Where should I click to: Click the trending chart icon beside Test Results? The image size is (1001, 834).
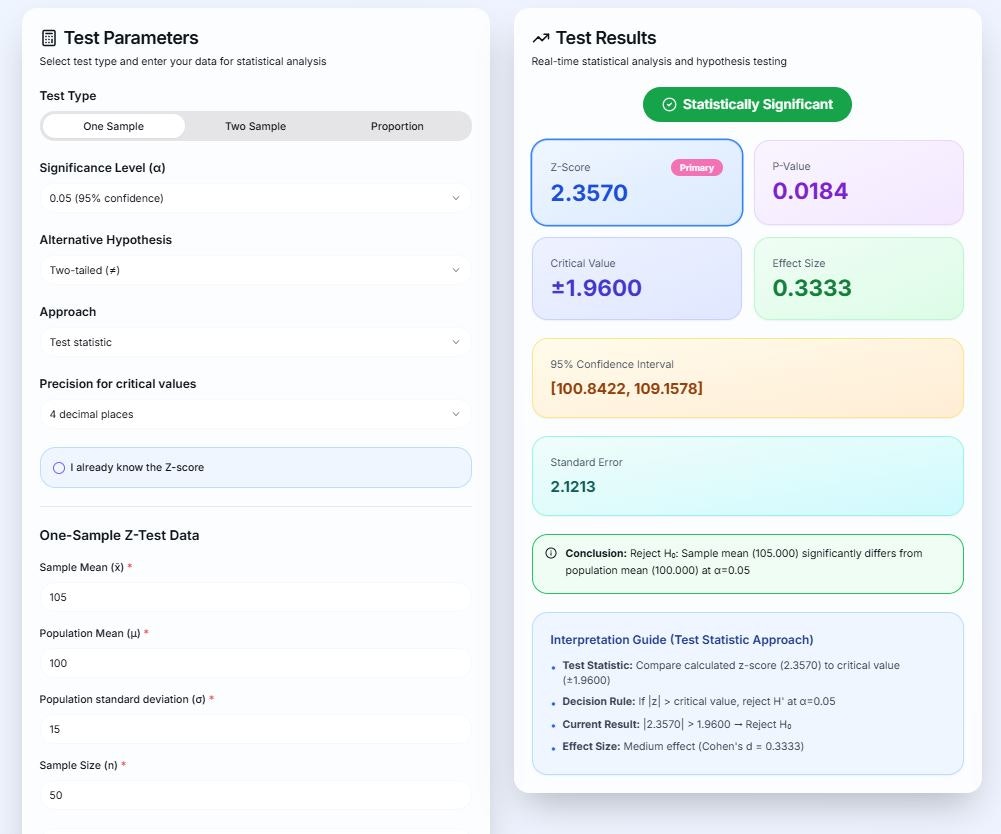(x=538, y=37)
